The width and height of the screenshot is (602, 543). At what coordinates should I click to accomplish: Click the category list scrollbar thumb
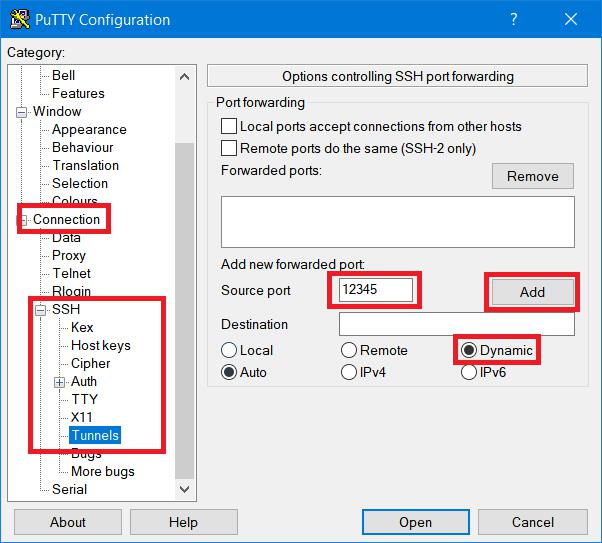coord(184,310)
